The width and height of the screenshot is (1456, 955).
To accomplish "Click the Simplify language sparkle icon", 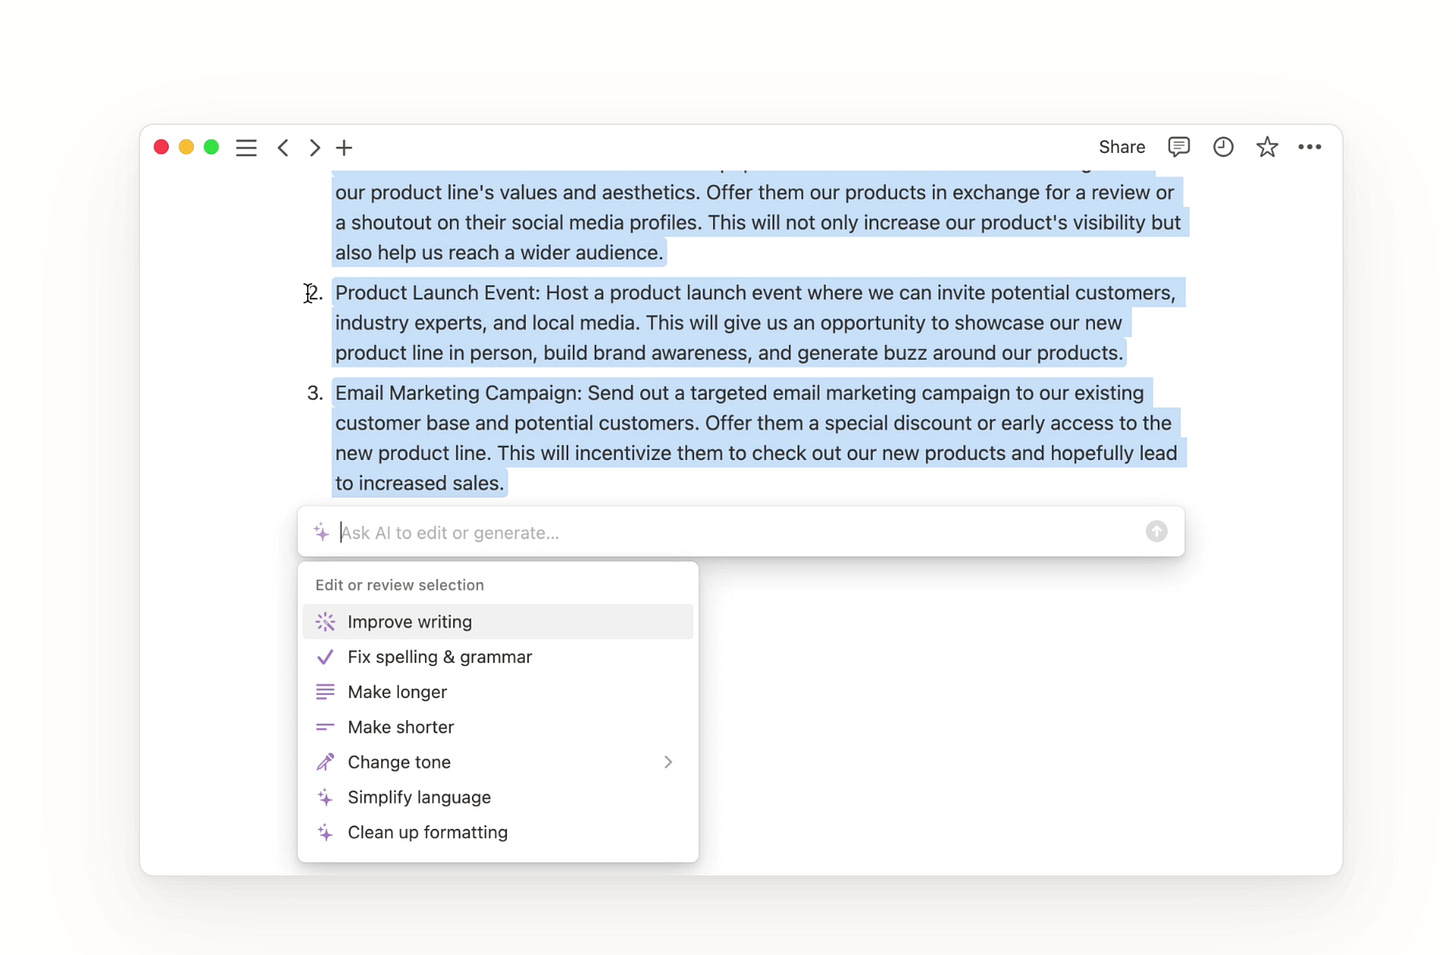I will (325, 797).
